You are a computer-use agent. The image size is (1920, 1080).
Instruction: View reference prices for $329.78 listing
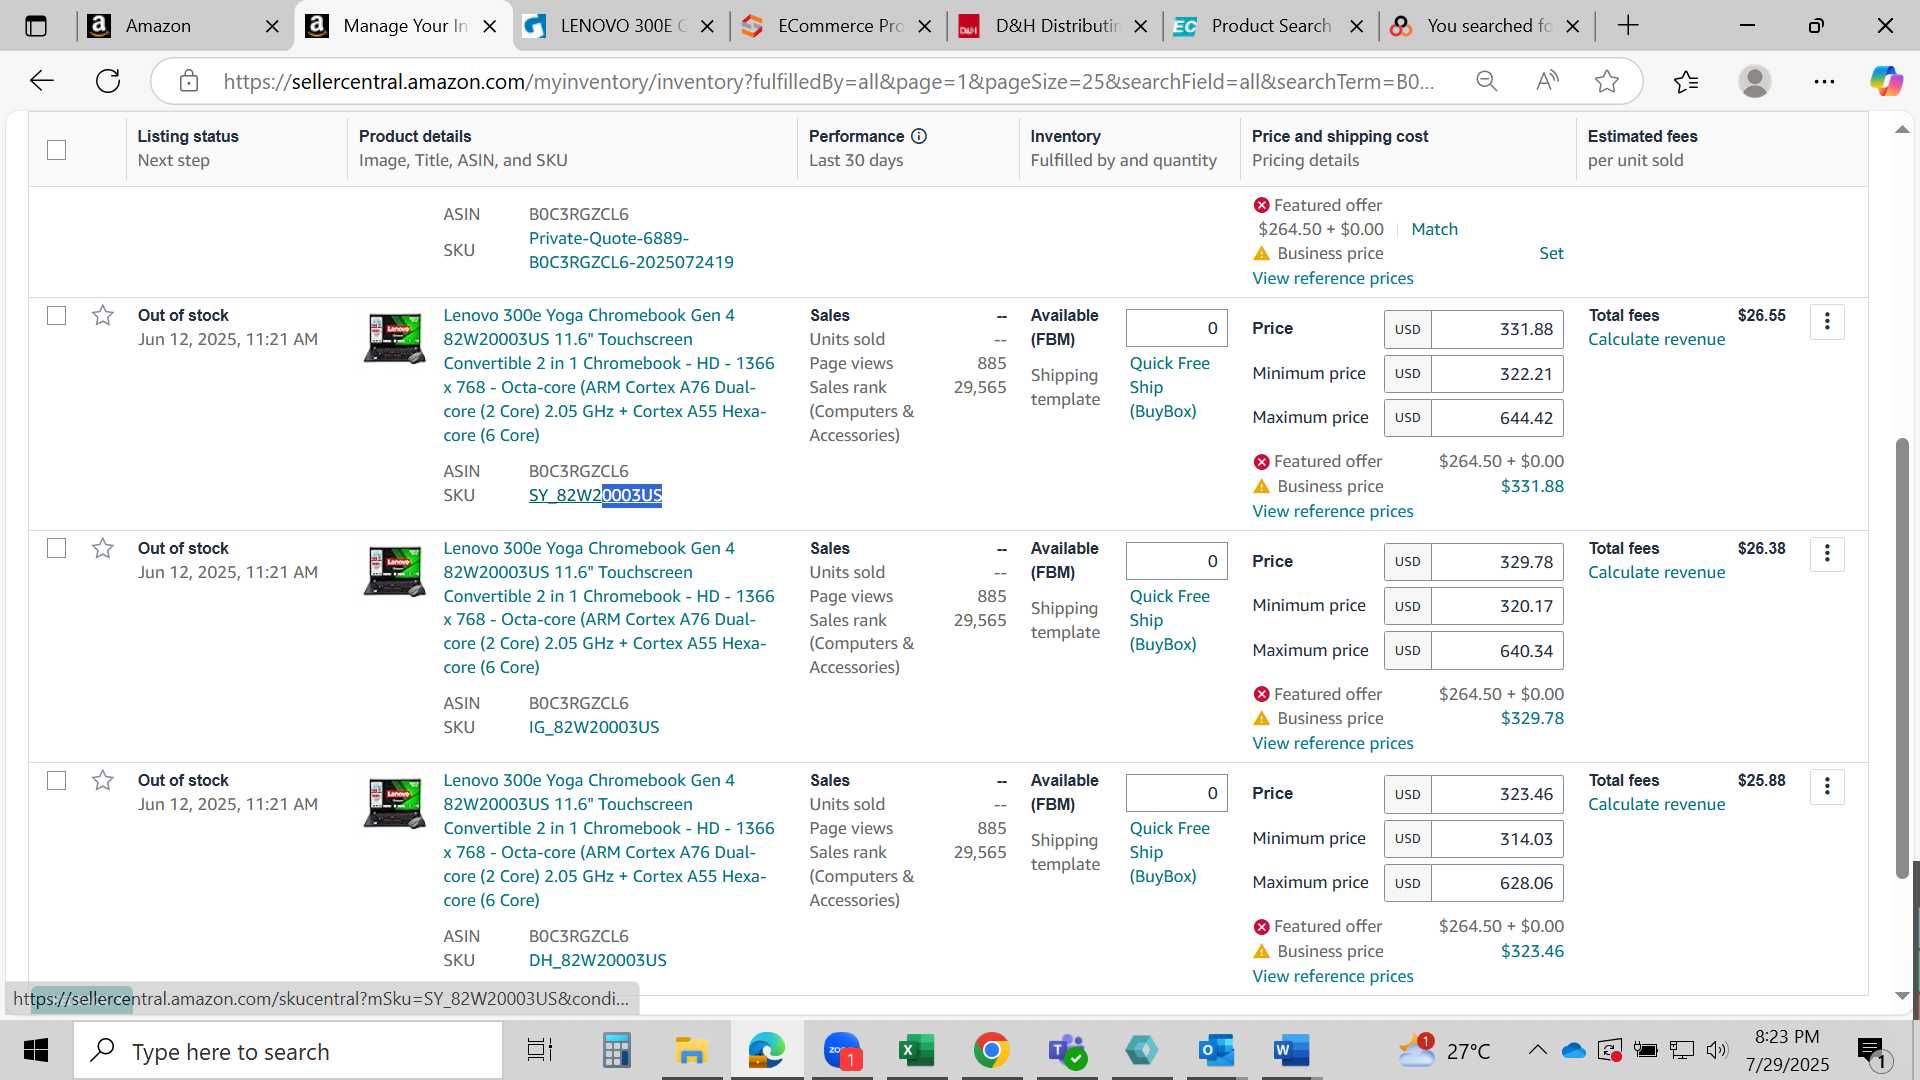1333,743
